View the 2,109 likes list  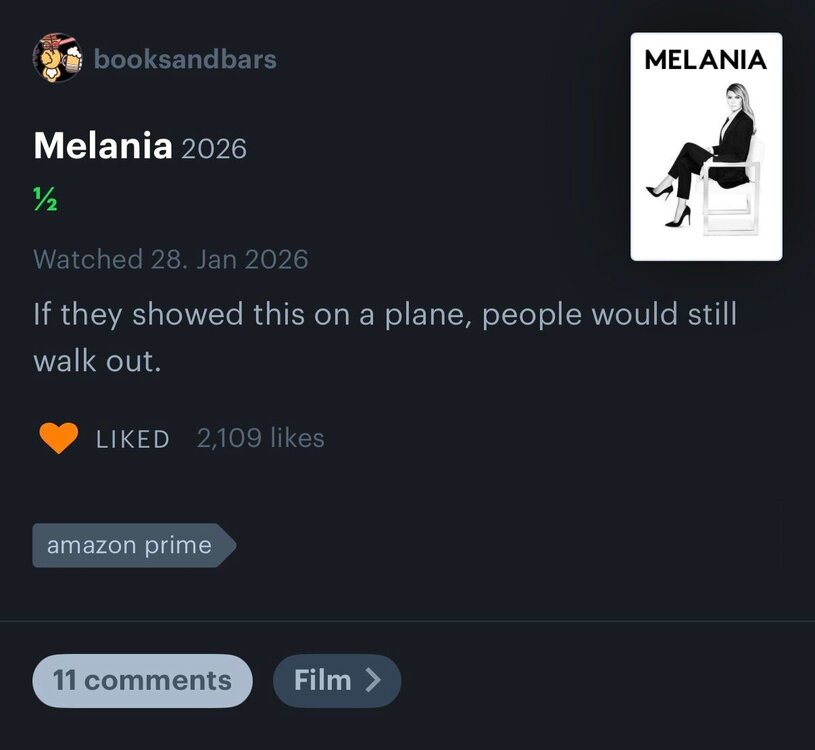[261, 438]
